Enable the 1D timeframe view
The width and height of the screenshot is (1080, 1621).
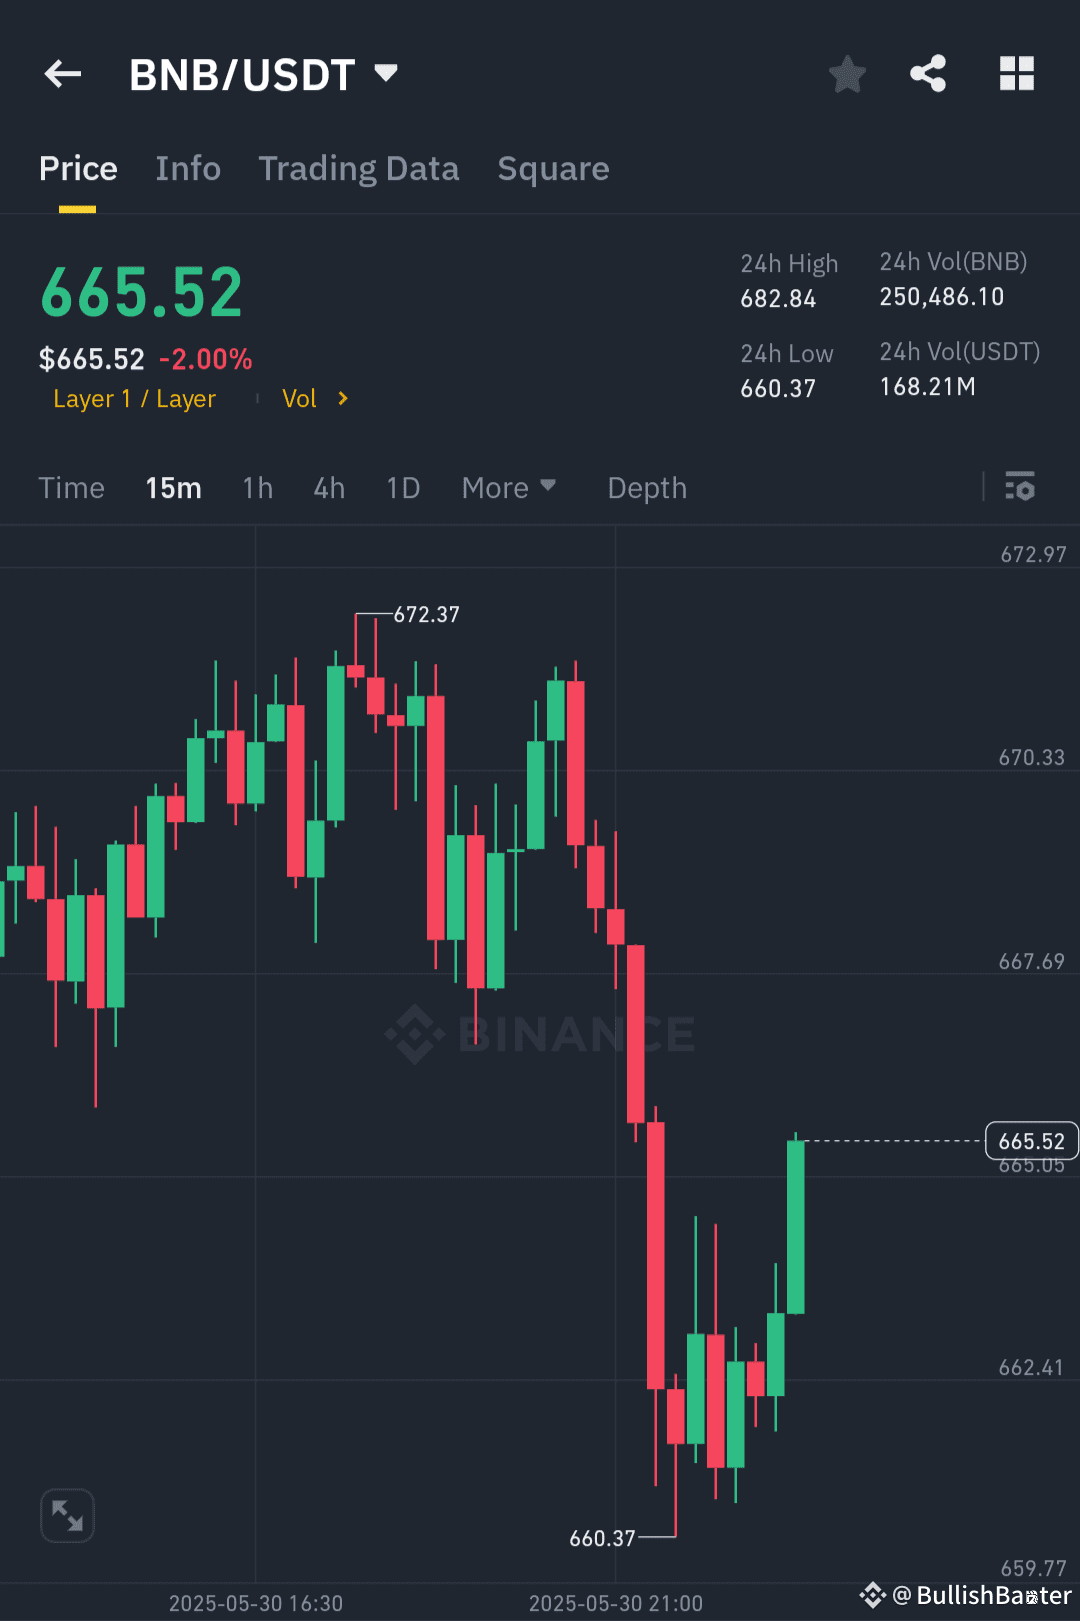tap(402, 487)
